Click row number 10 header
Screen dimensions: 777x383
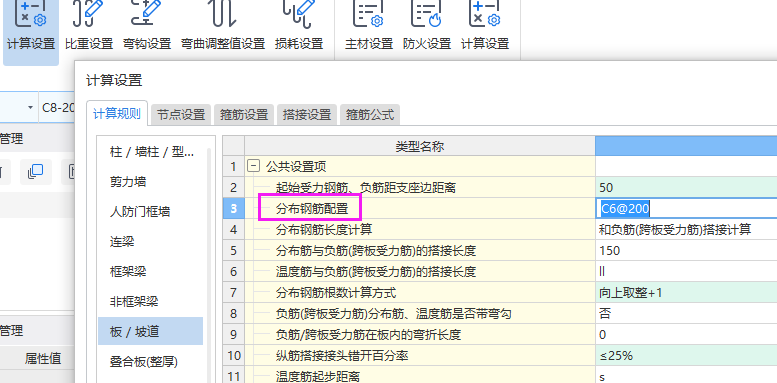233,356
